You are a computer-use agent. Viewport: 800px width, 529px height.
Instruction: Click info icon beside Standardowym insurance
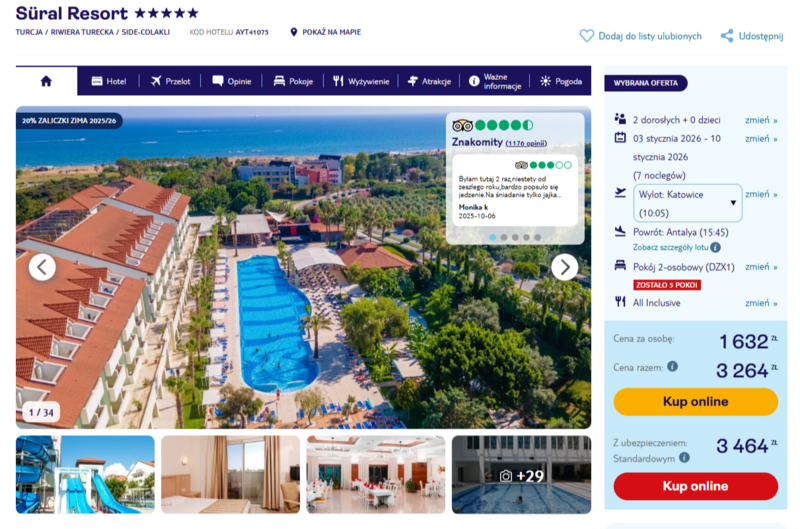tap(685, 458)
